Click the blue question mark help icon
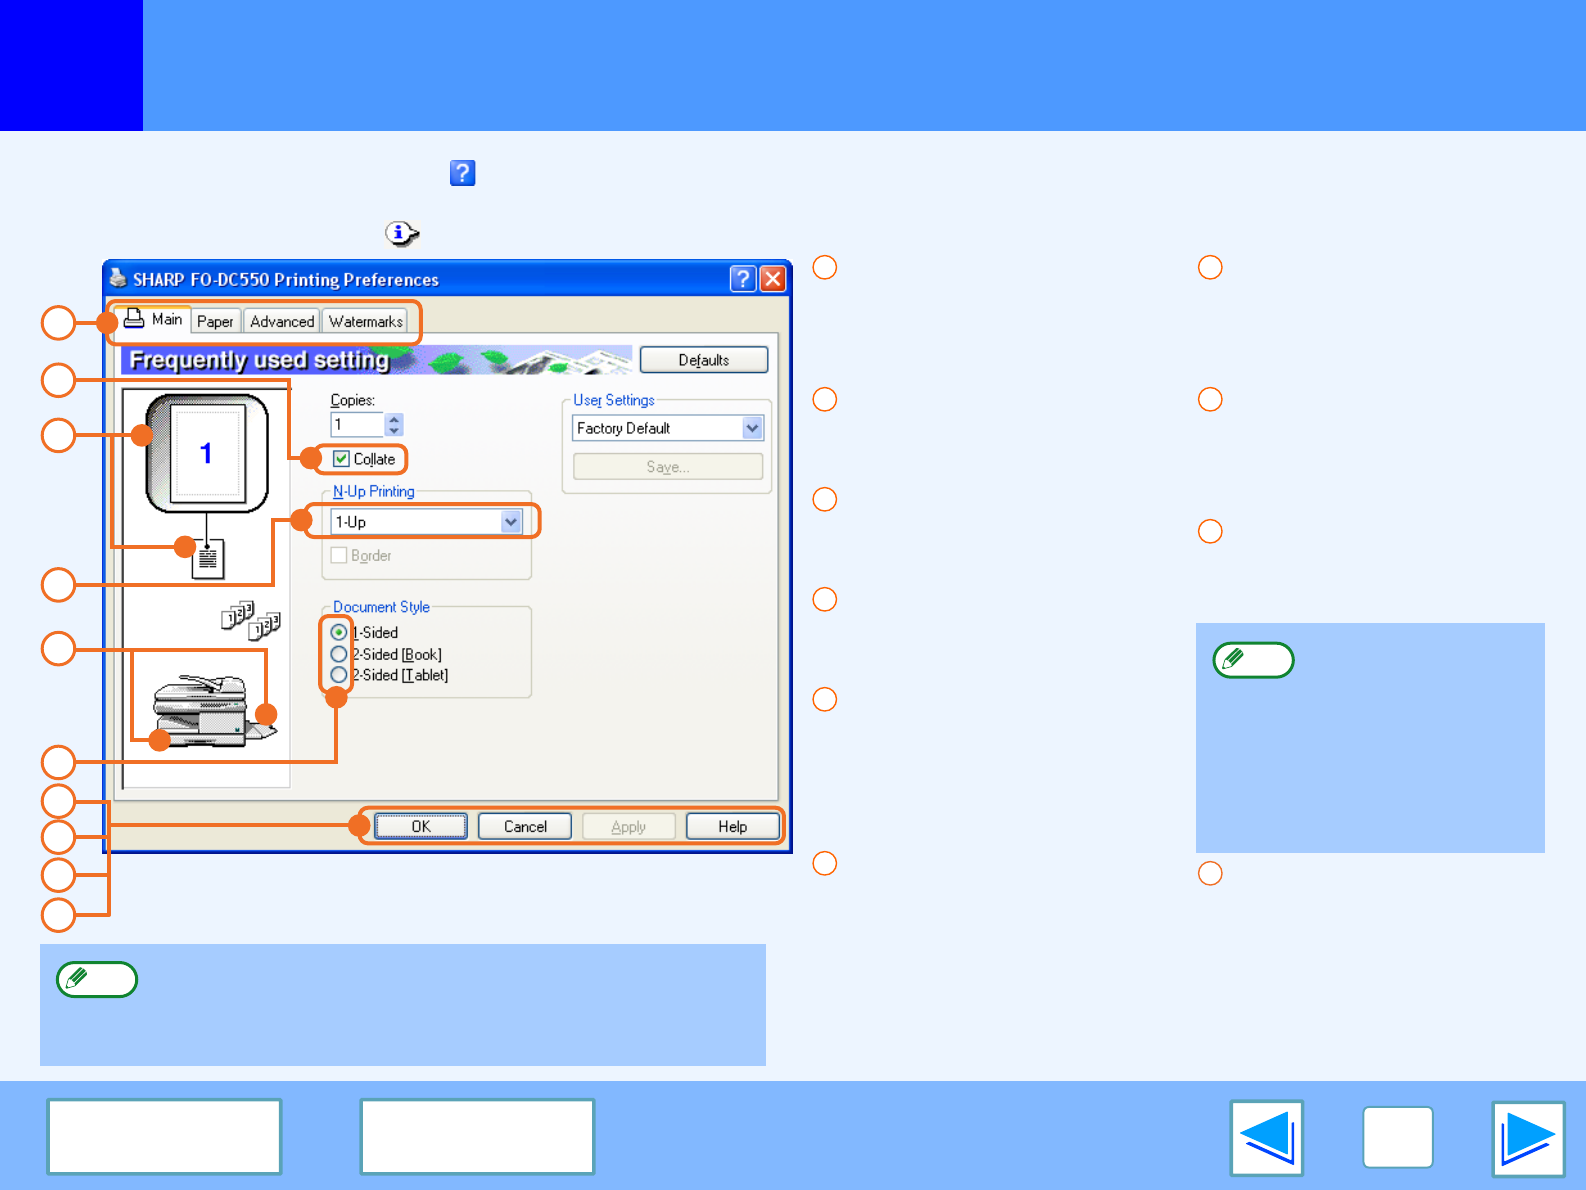 point(462,173)
